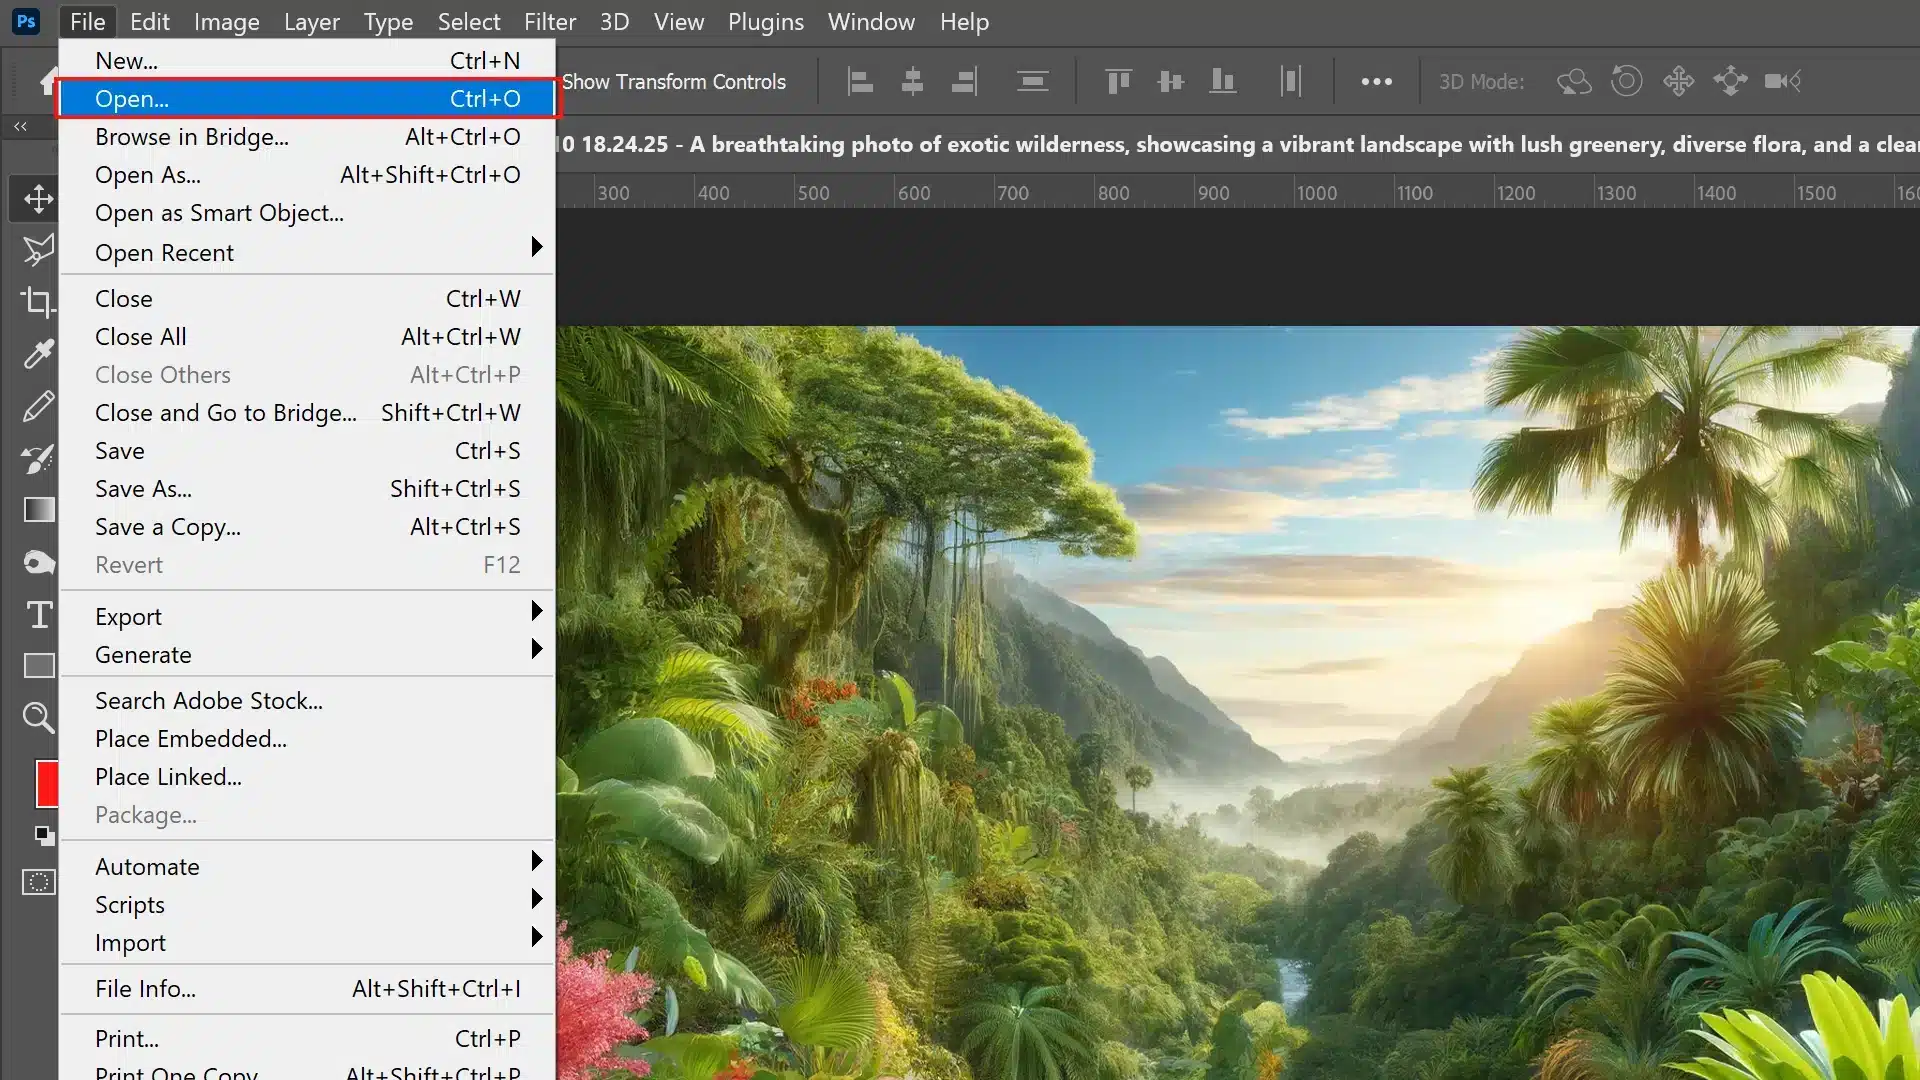Select the Eyedropper tool
This screenshot has width=1920, height=1080.
point(38,354)
